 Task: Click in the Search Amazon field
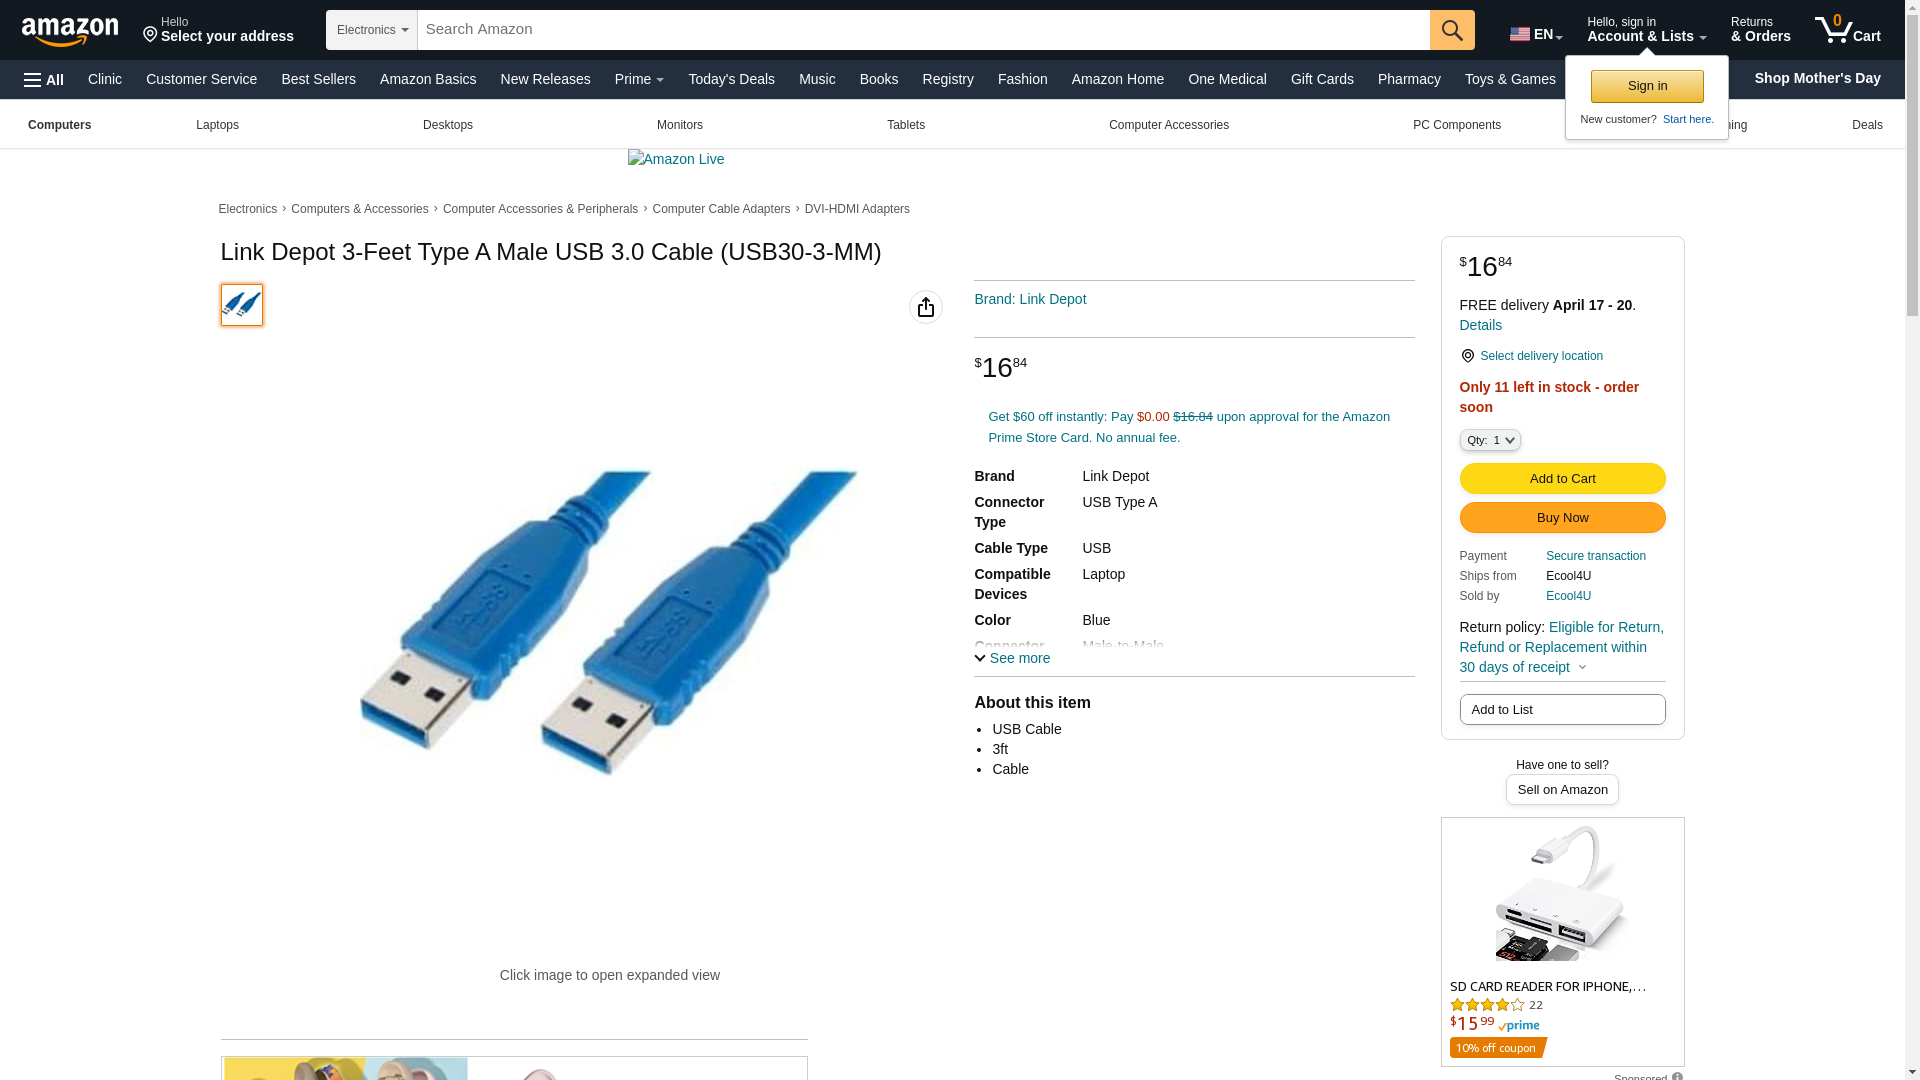pos(923,30)
